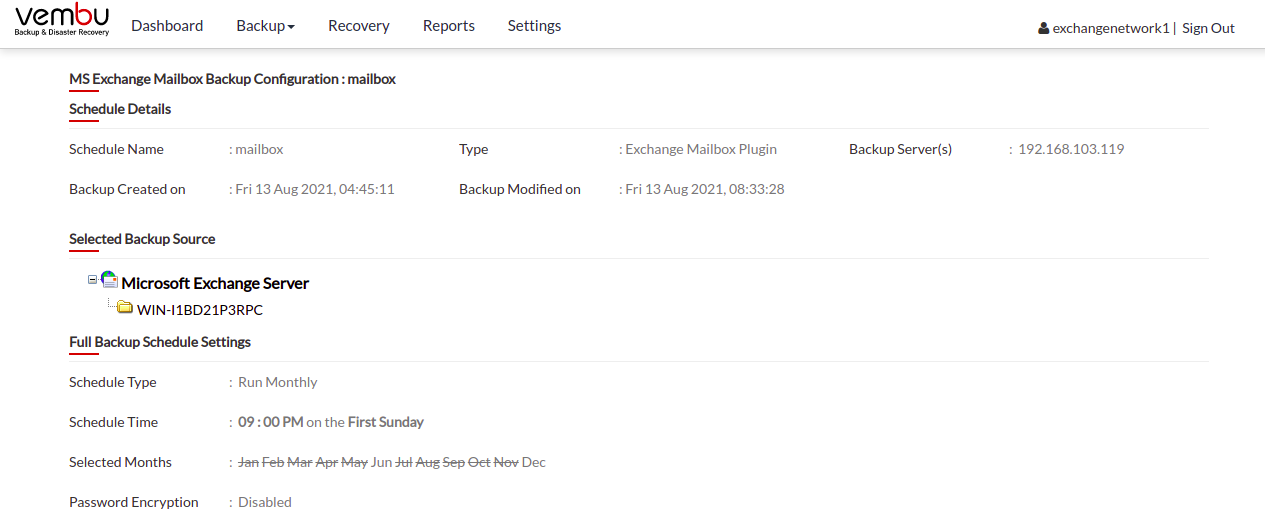Click the Jun month in Selected Months
This screenshot has width=1265, height=530.
pyautogui.click(x=381, y=462)
